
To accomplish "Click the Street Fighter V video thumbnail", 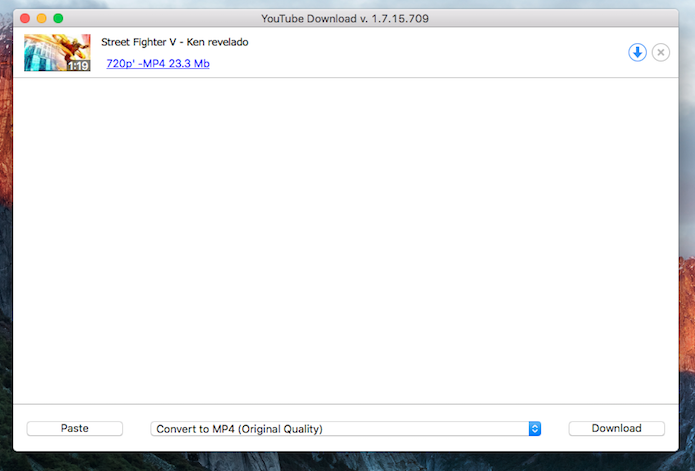I will click(x=57, y=52).
